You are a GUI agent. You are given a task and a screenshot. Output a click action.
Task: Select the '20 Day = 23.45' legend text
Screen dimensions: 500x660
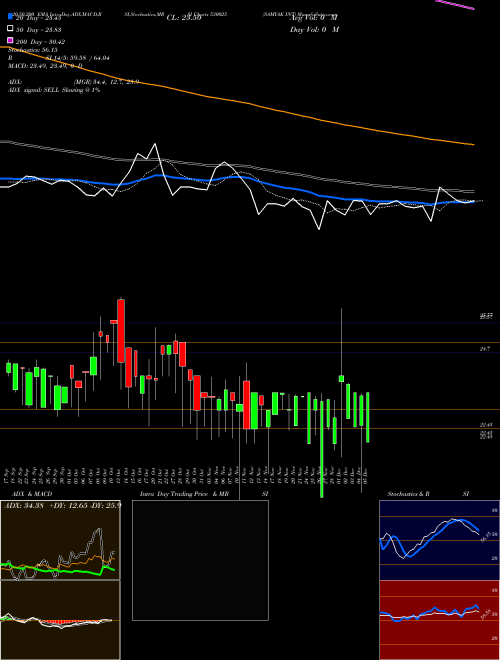click(x=39, y=18)
